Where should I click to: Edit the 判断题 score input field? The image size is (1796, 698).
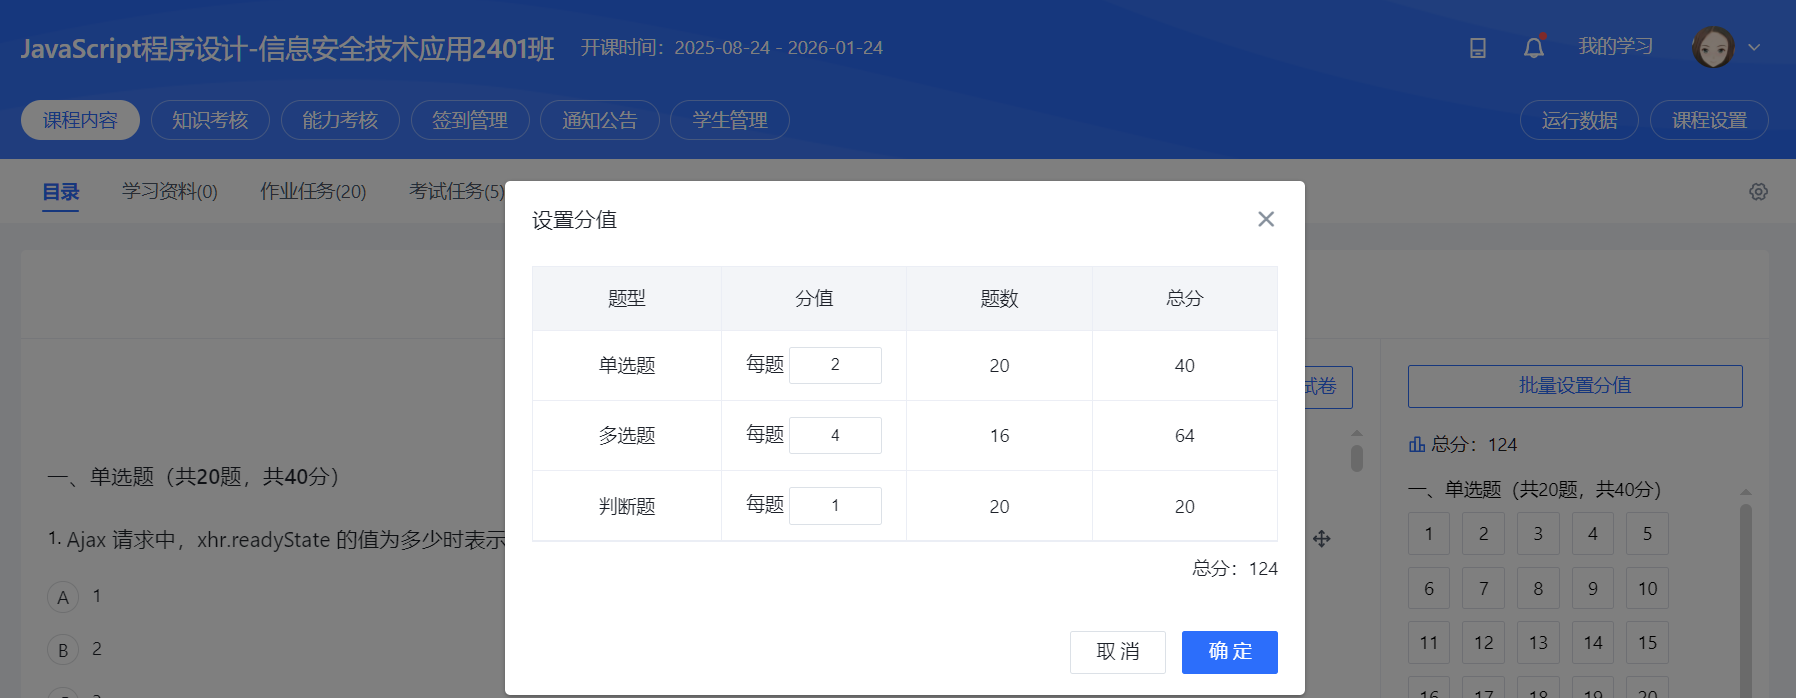(x=835, y=506)
